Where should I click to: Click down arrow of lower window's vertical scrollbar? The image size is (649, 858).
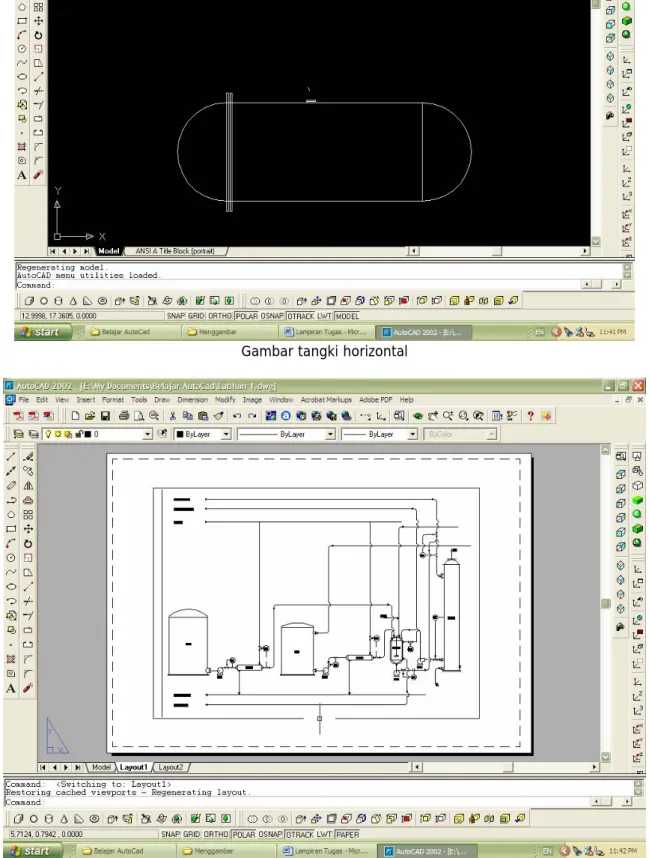pos(605,757)
